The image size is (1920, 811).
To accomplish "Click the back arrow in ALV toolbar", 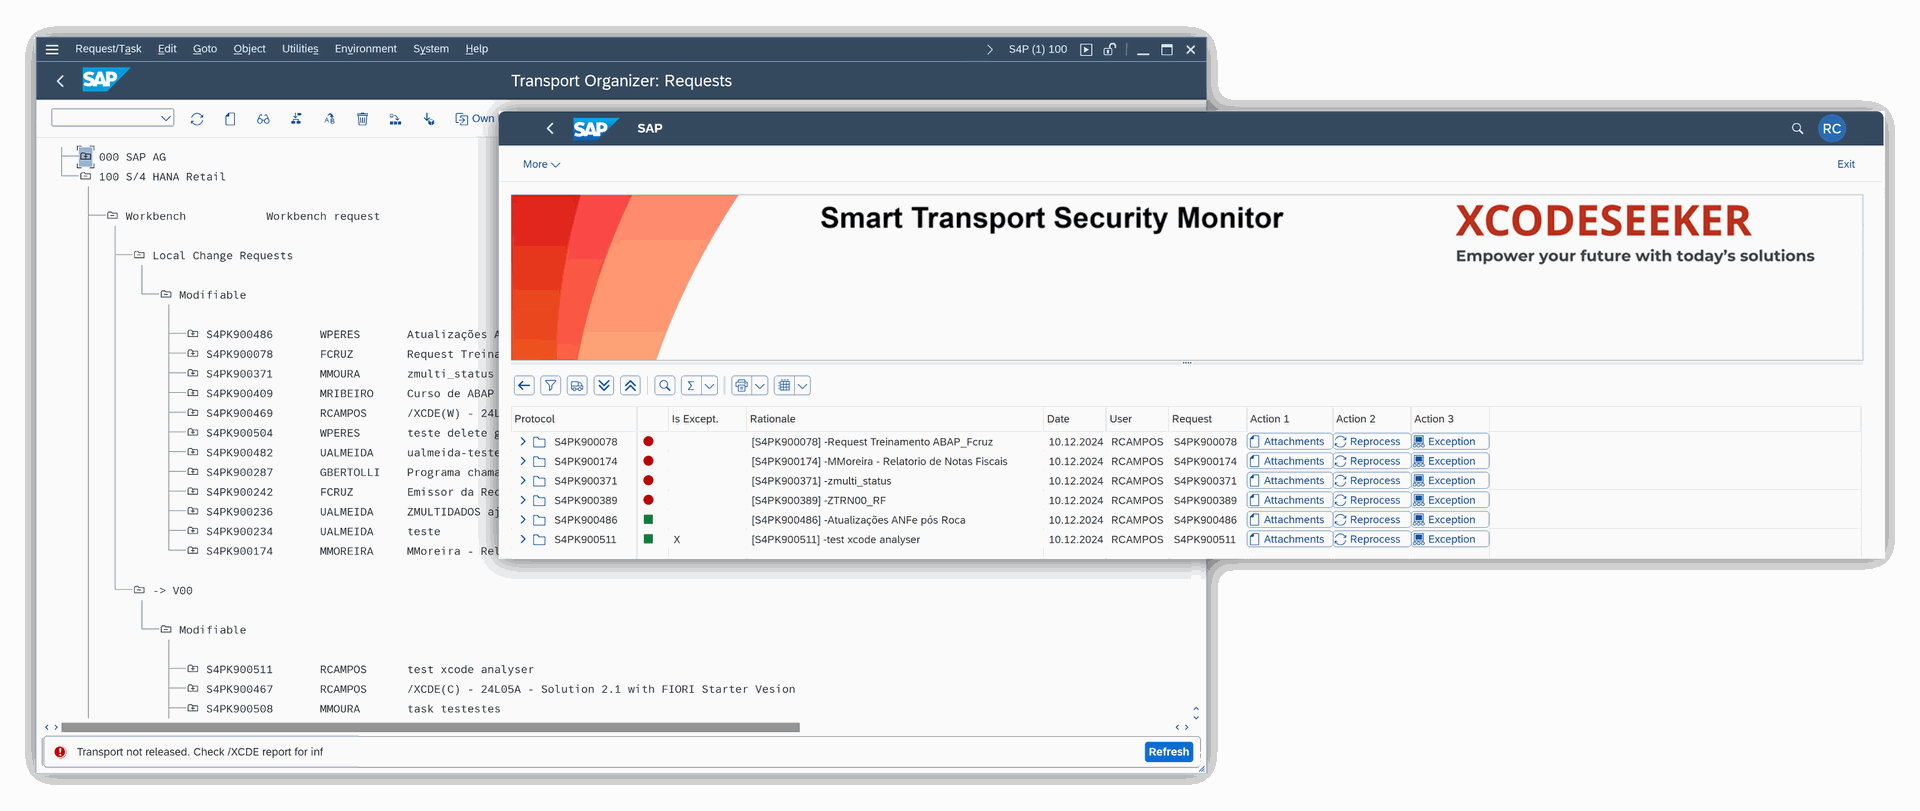I will click(524, 386).
